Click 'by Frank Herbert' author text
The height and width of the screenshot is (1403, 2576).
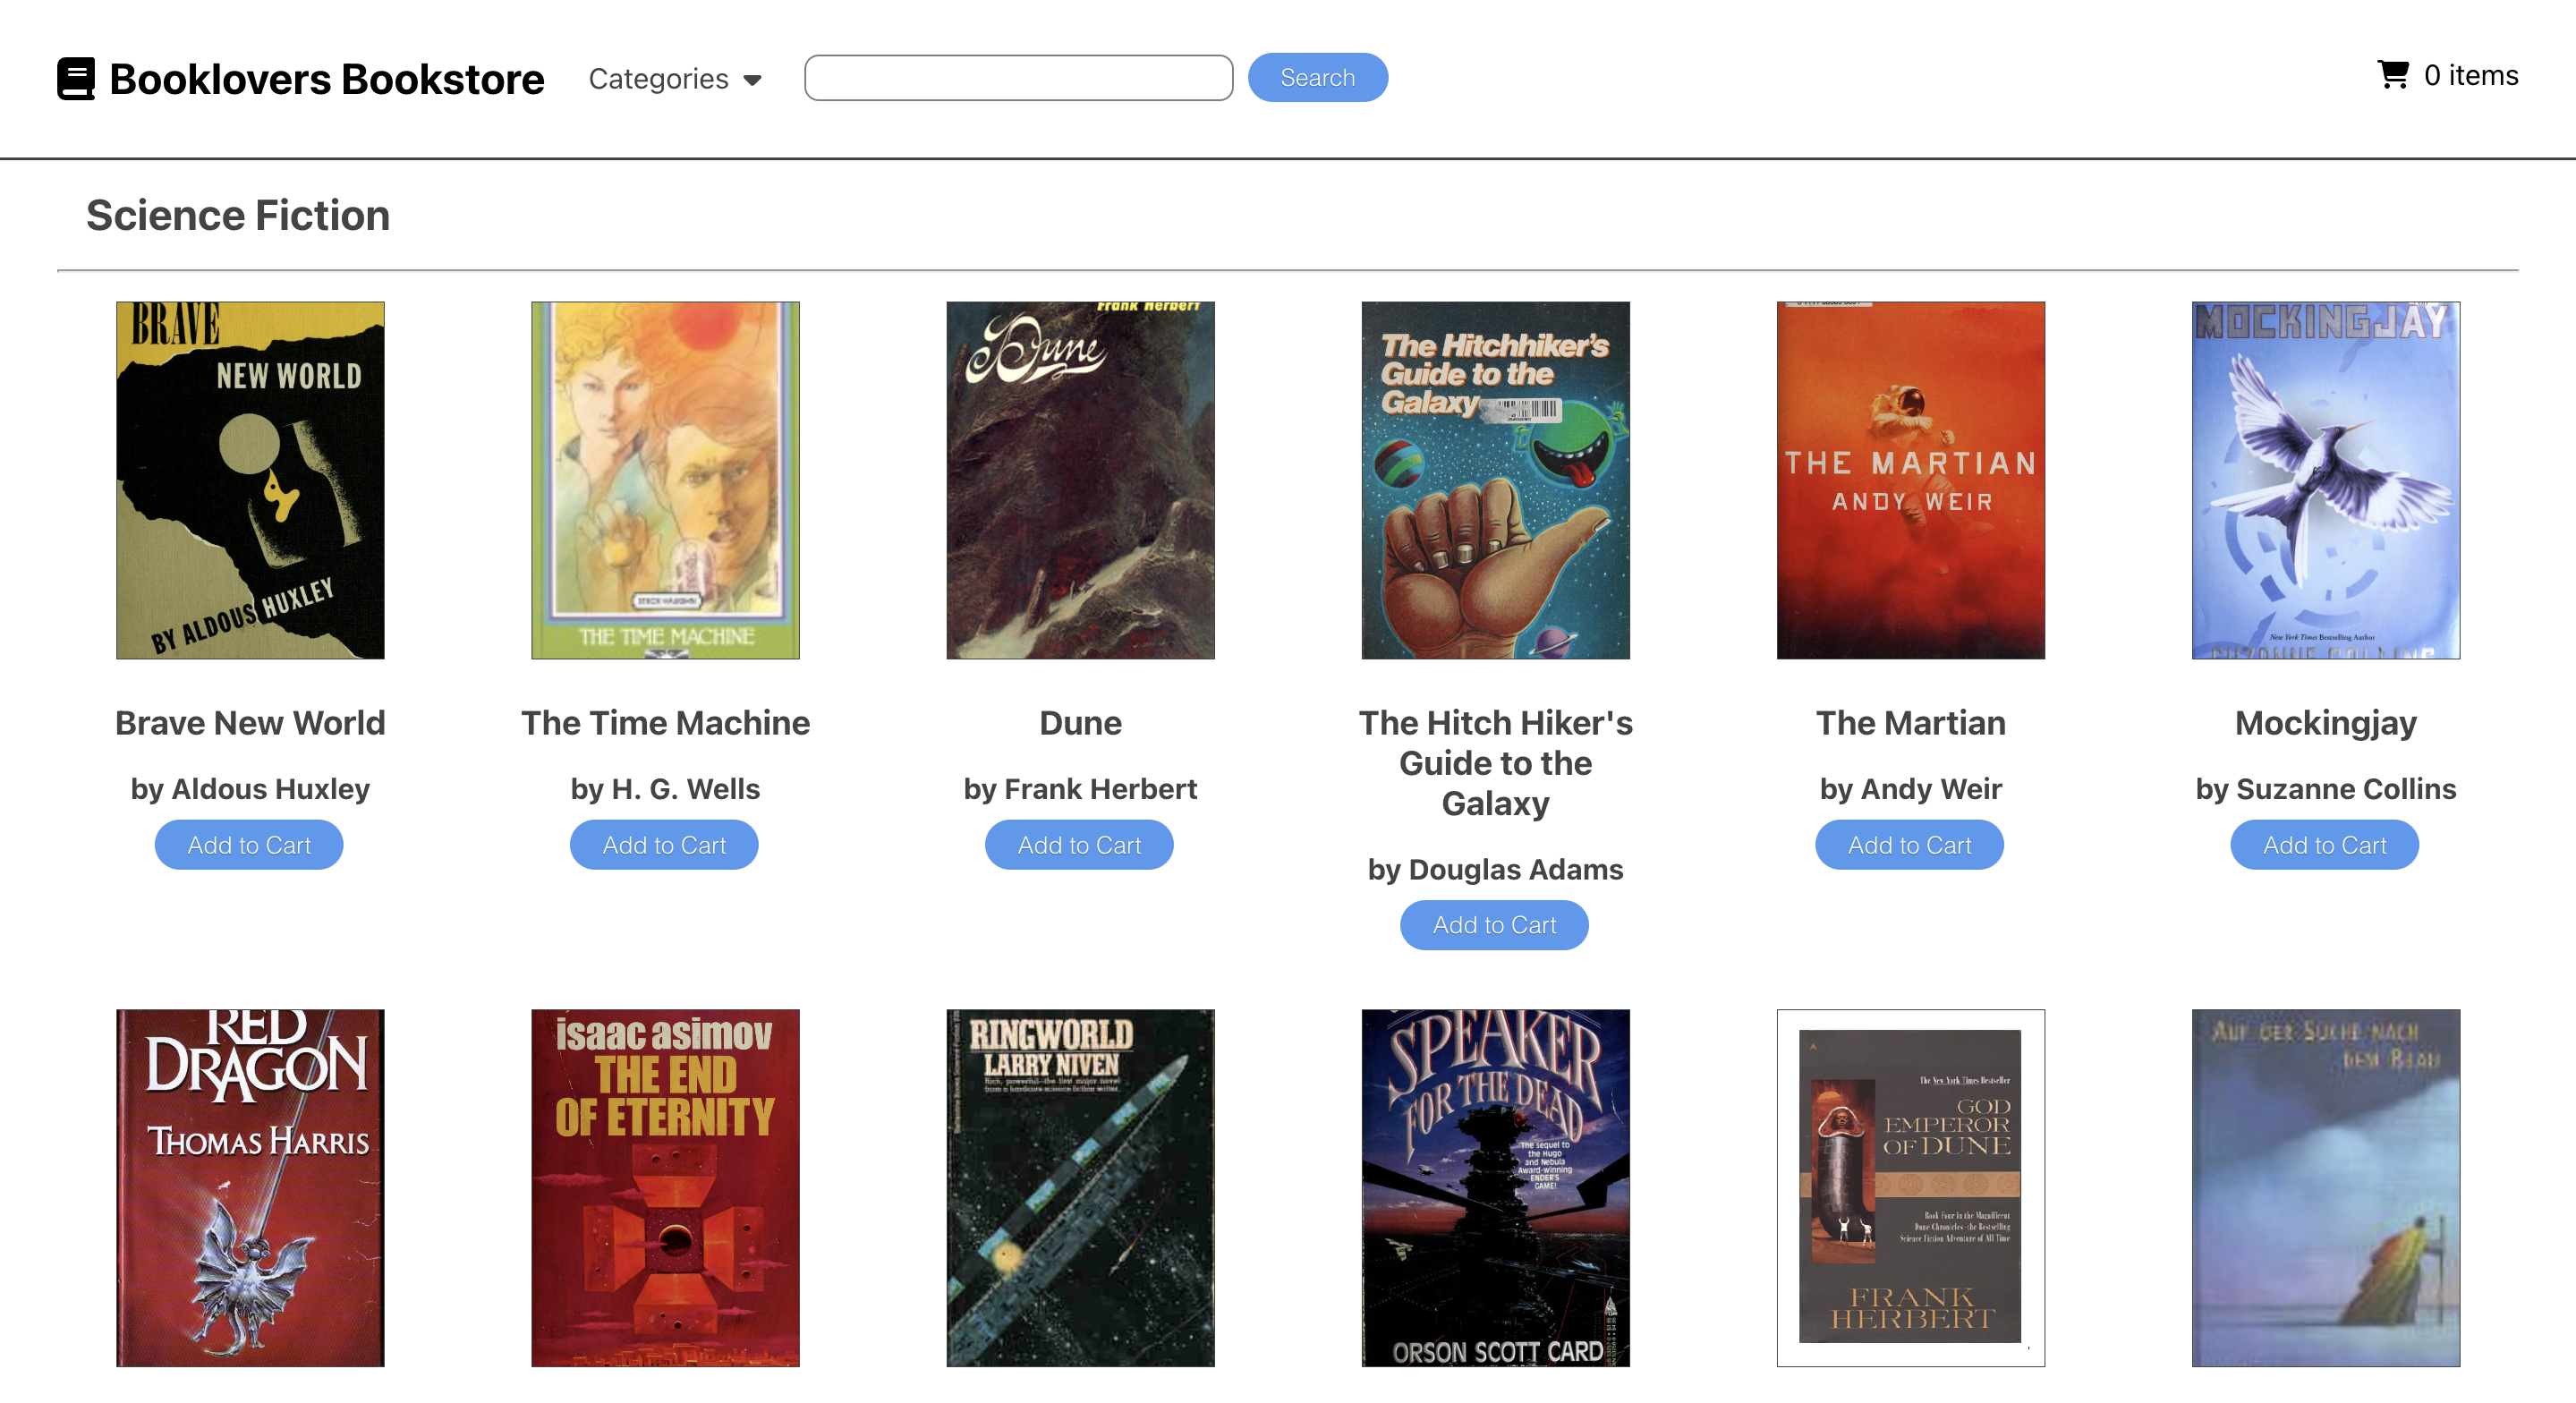[1080, 789]
